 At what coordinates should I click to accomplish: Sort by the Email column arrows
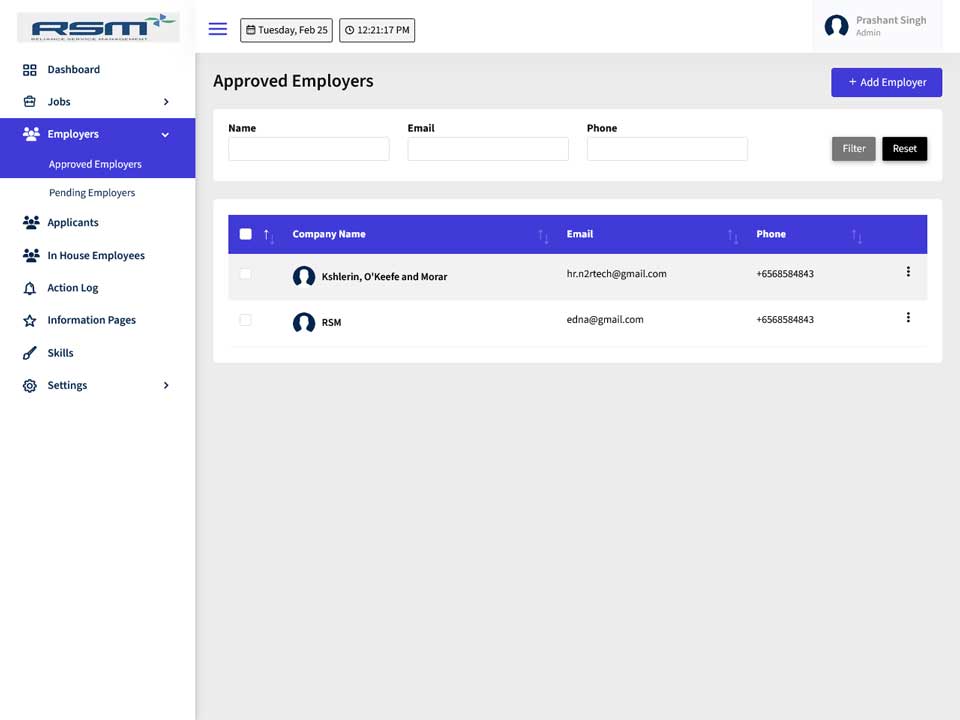click(732, 236)
